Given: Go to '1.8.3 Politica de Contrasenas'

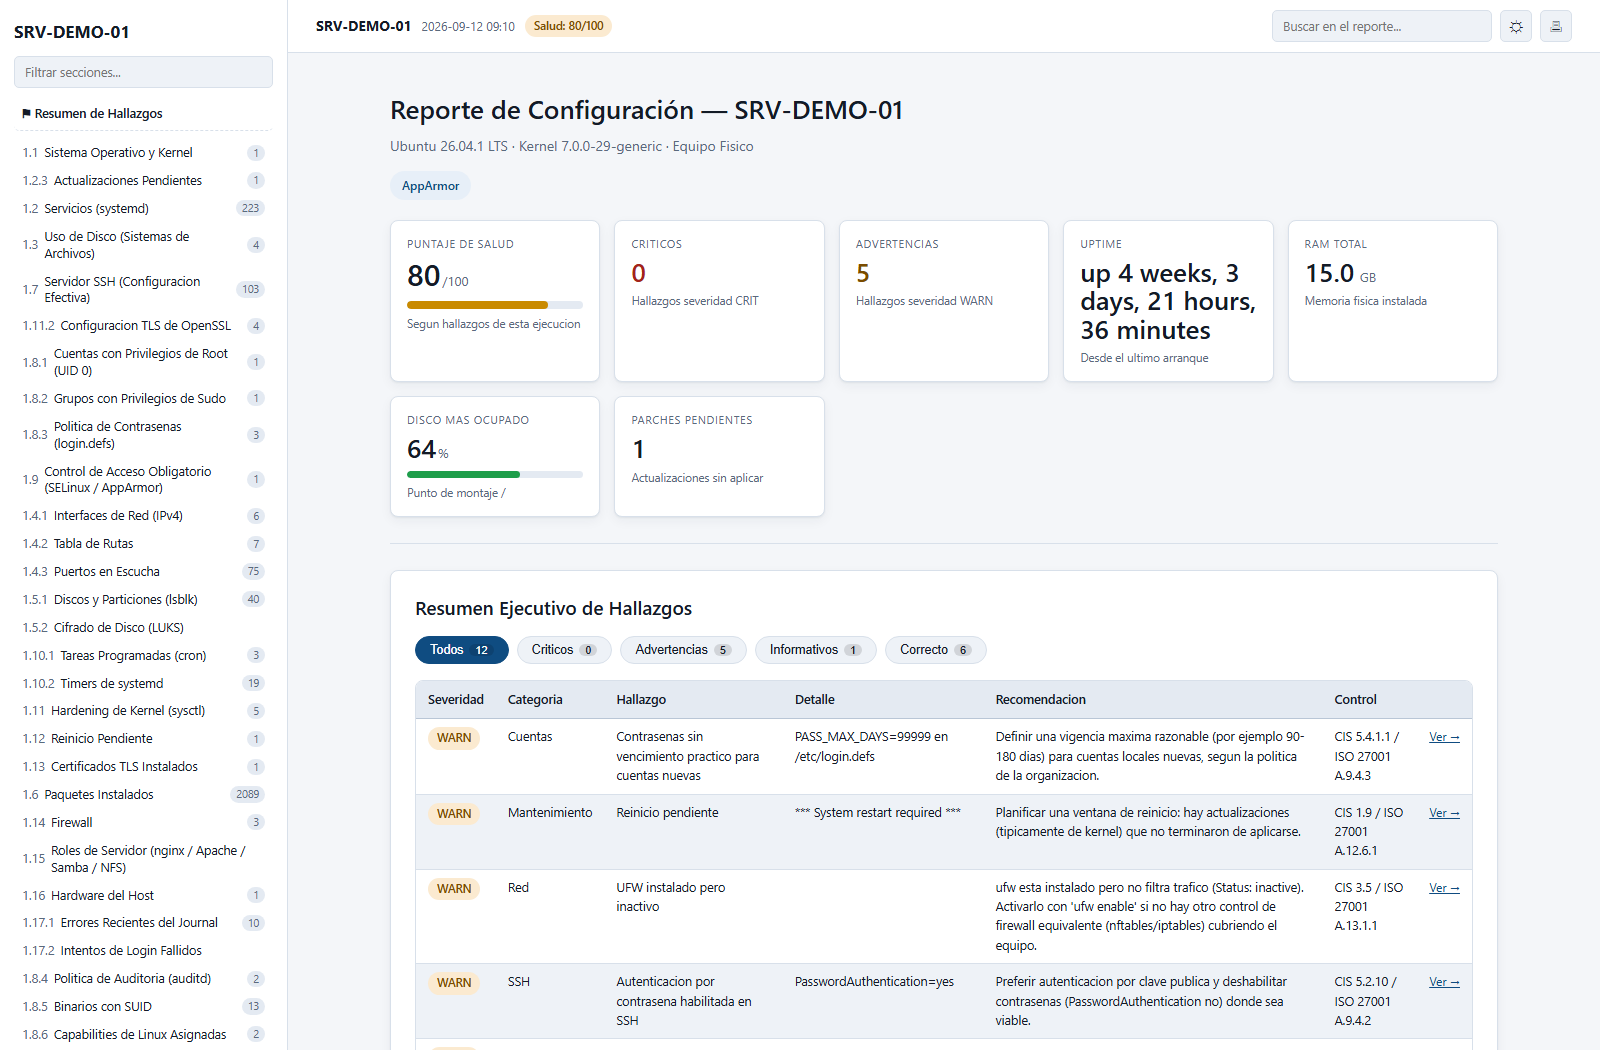Looking at the screenshot, I should 143,435.
